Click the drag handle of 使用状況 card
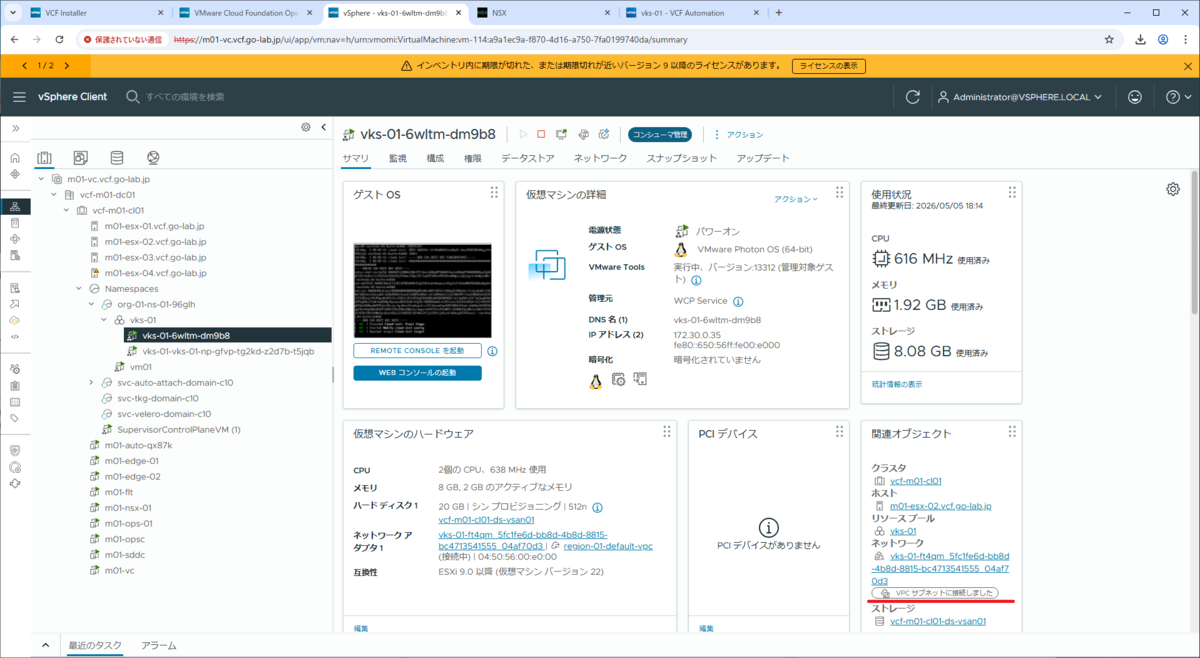 [x=1012, y=192]
